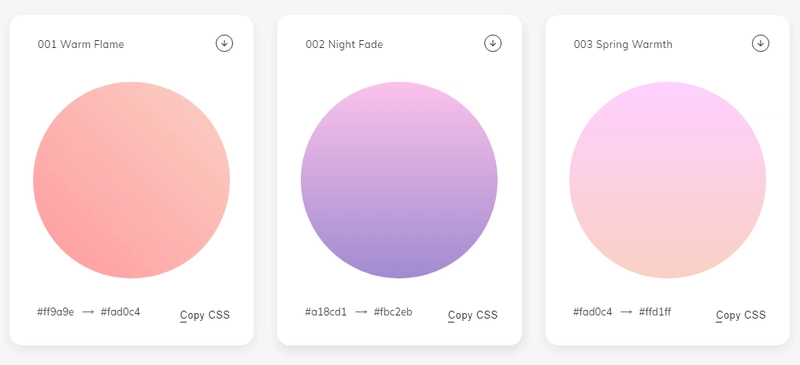800x365 pixels.
Task: Copy hex code #fbc2eb
Action: pos(393,312)
